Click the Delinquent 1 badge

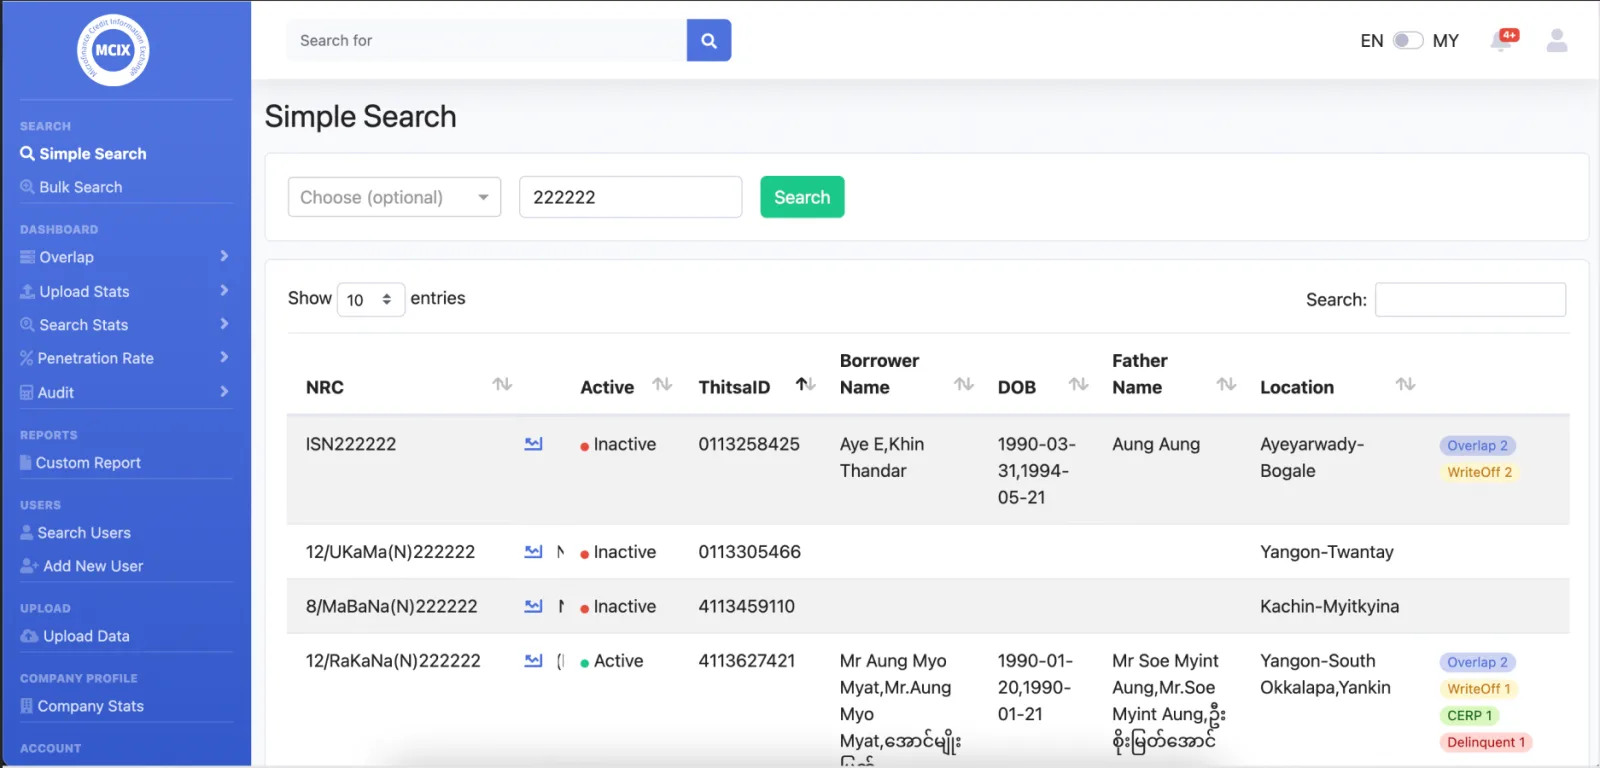coord(1486,742)
